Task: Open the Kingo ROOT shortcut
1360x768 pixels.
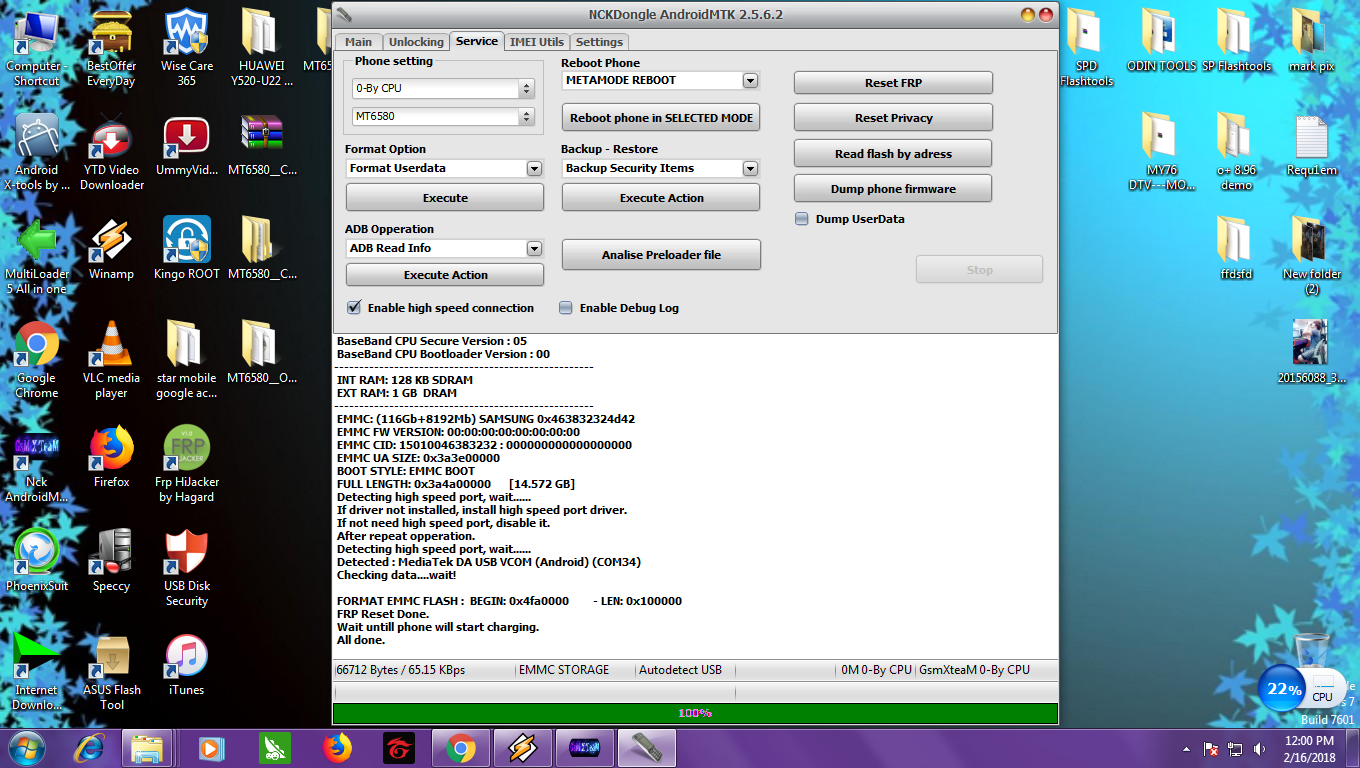Action: pos(186,248)
